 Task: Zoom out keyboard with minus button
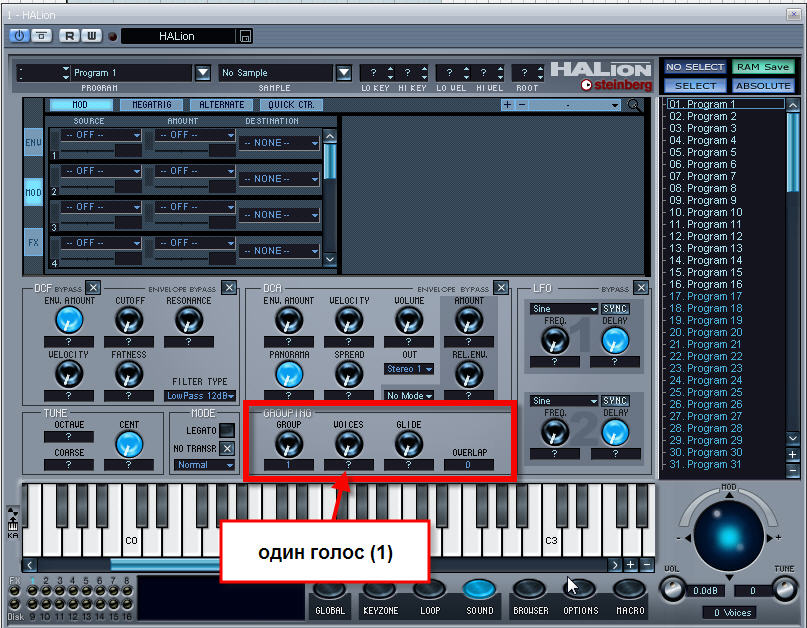(x=647, y=565)
